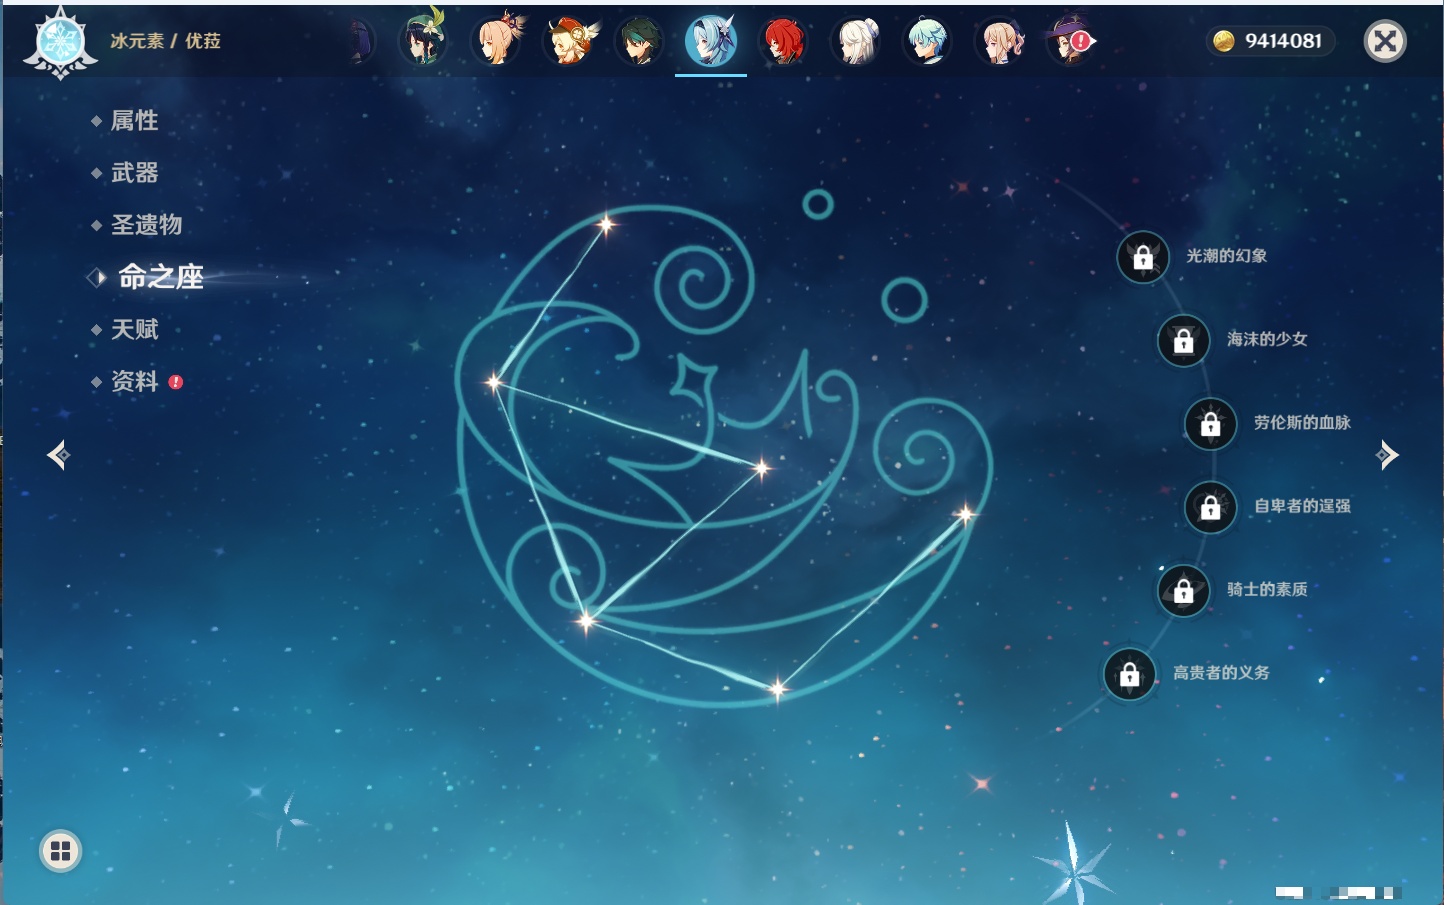This screenshot has height=905, width=1444.
Task: Select Venti's avatar with green hat
Action: (423, 41)
